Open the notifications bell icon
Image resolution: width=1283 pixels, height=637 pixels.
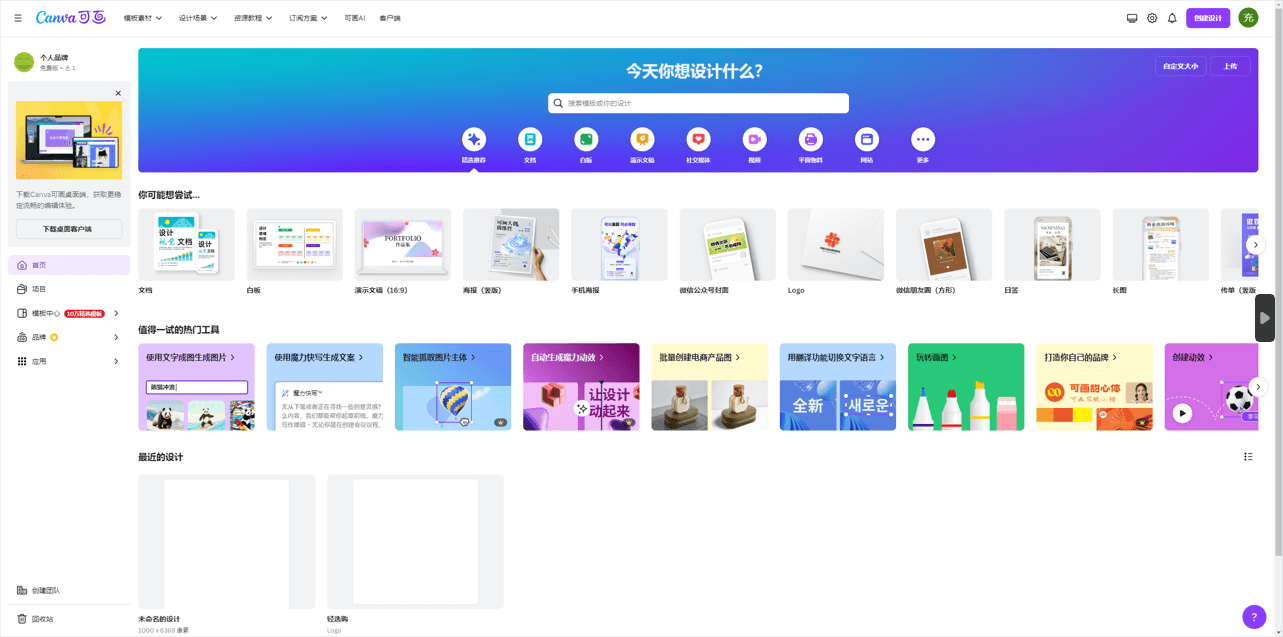click(x=1172, y=18)
